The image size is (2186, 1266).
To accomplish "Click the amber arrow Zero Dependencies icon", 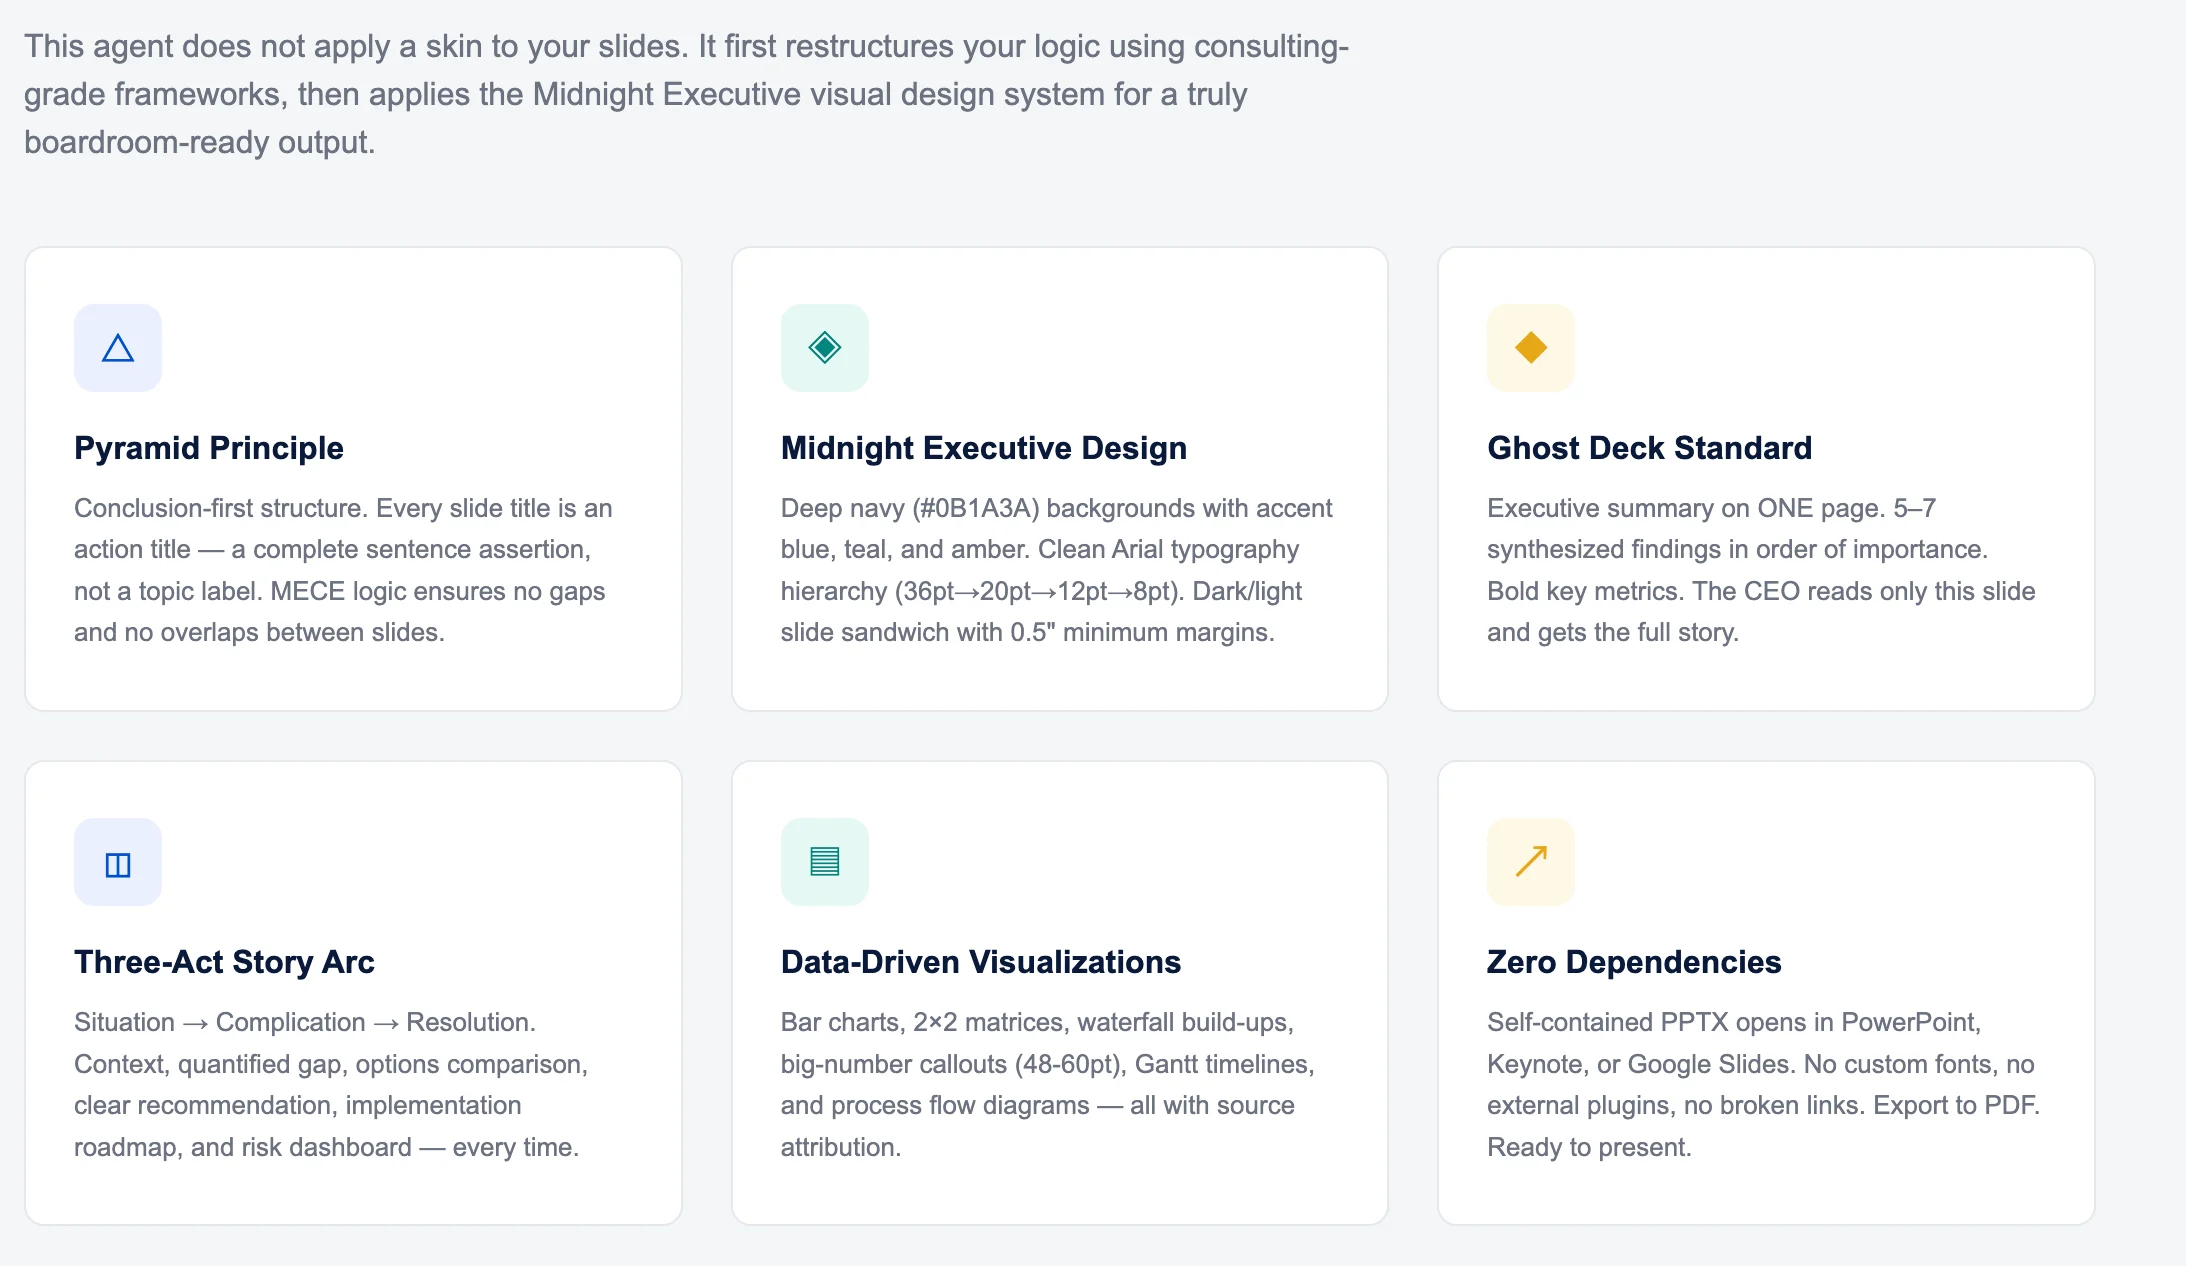I will pos(1531,862).
